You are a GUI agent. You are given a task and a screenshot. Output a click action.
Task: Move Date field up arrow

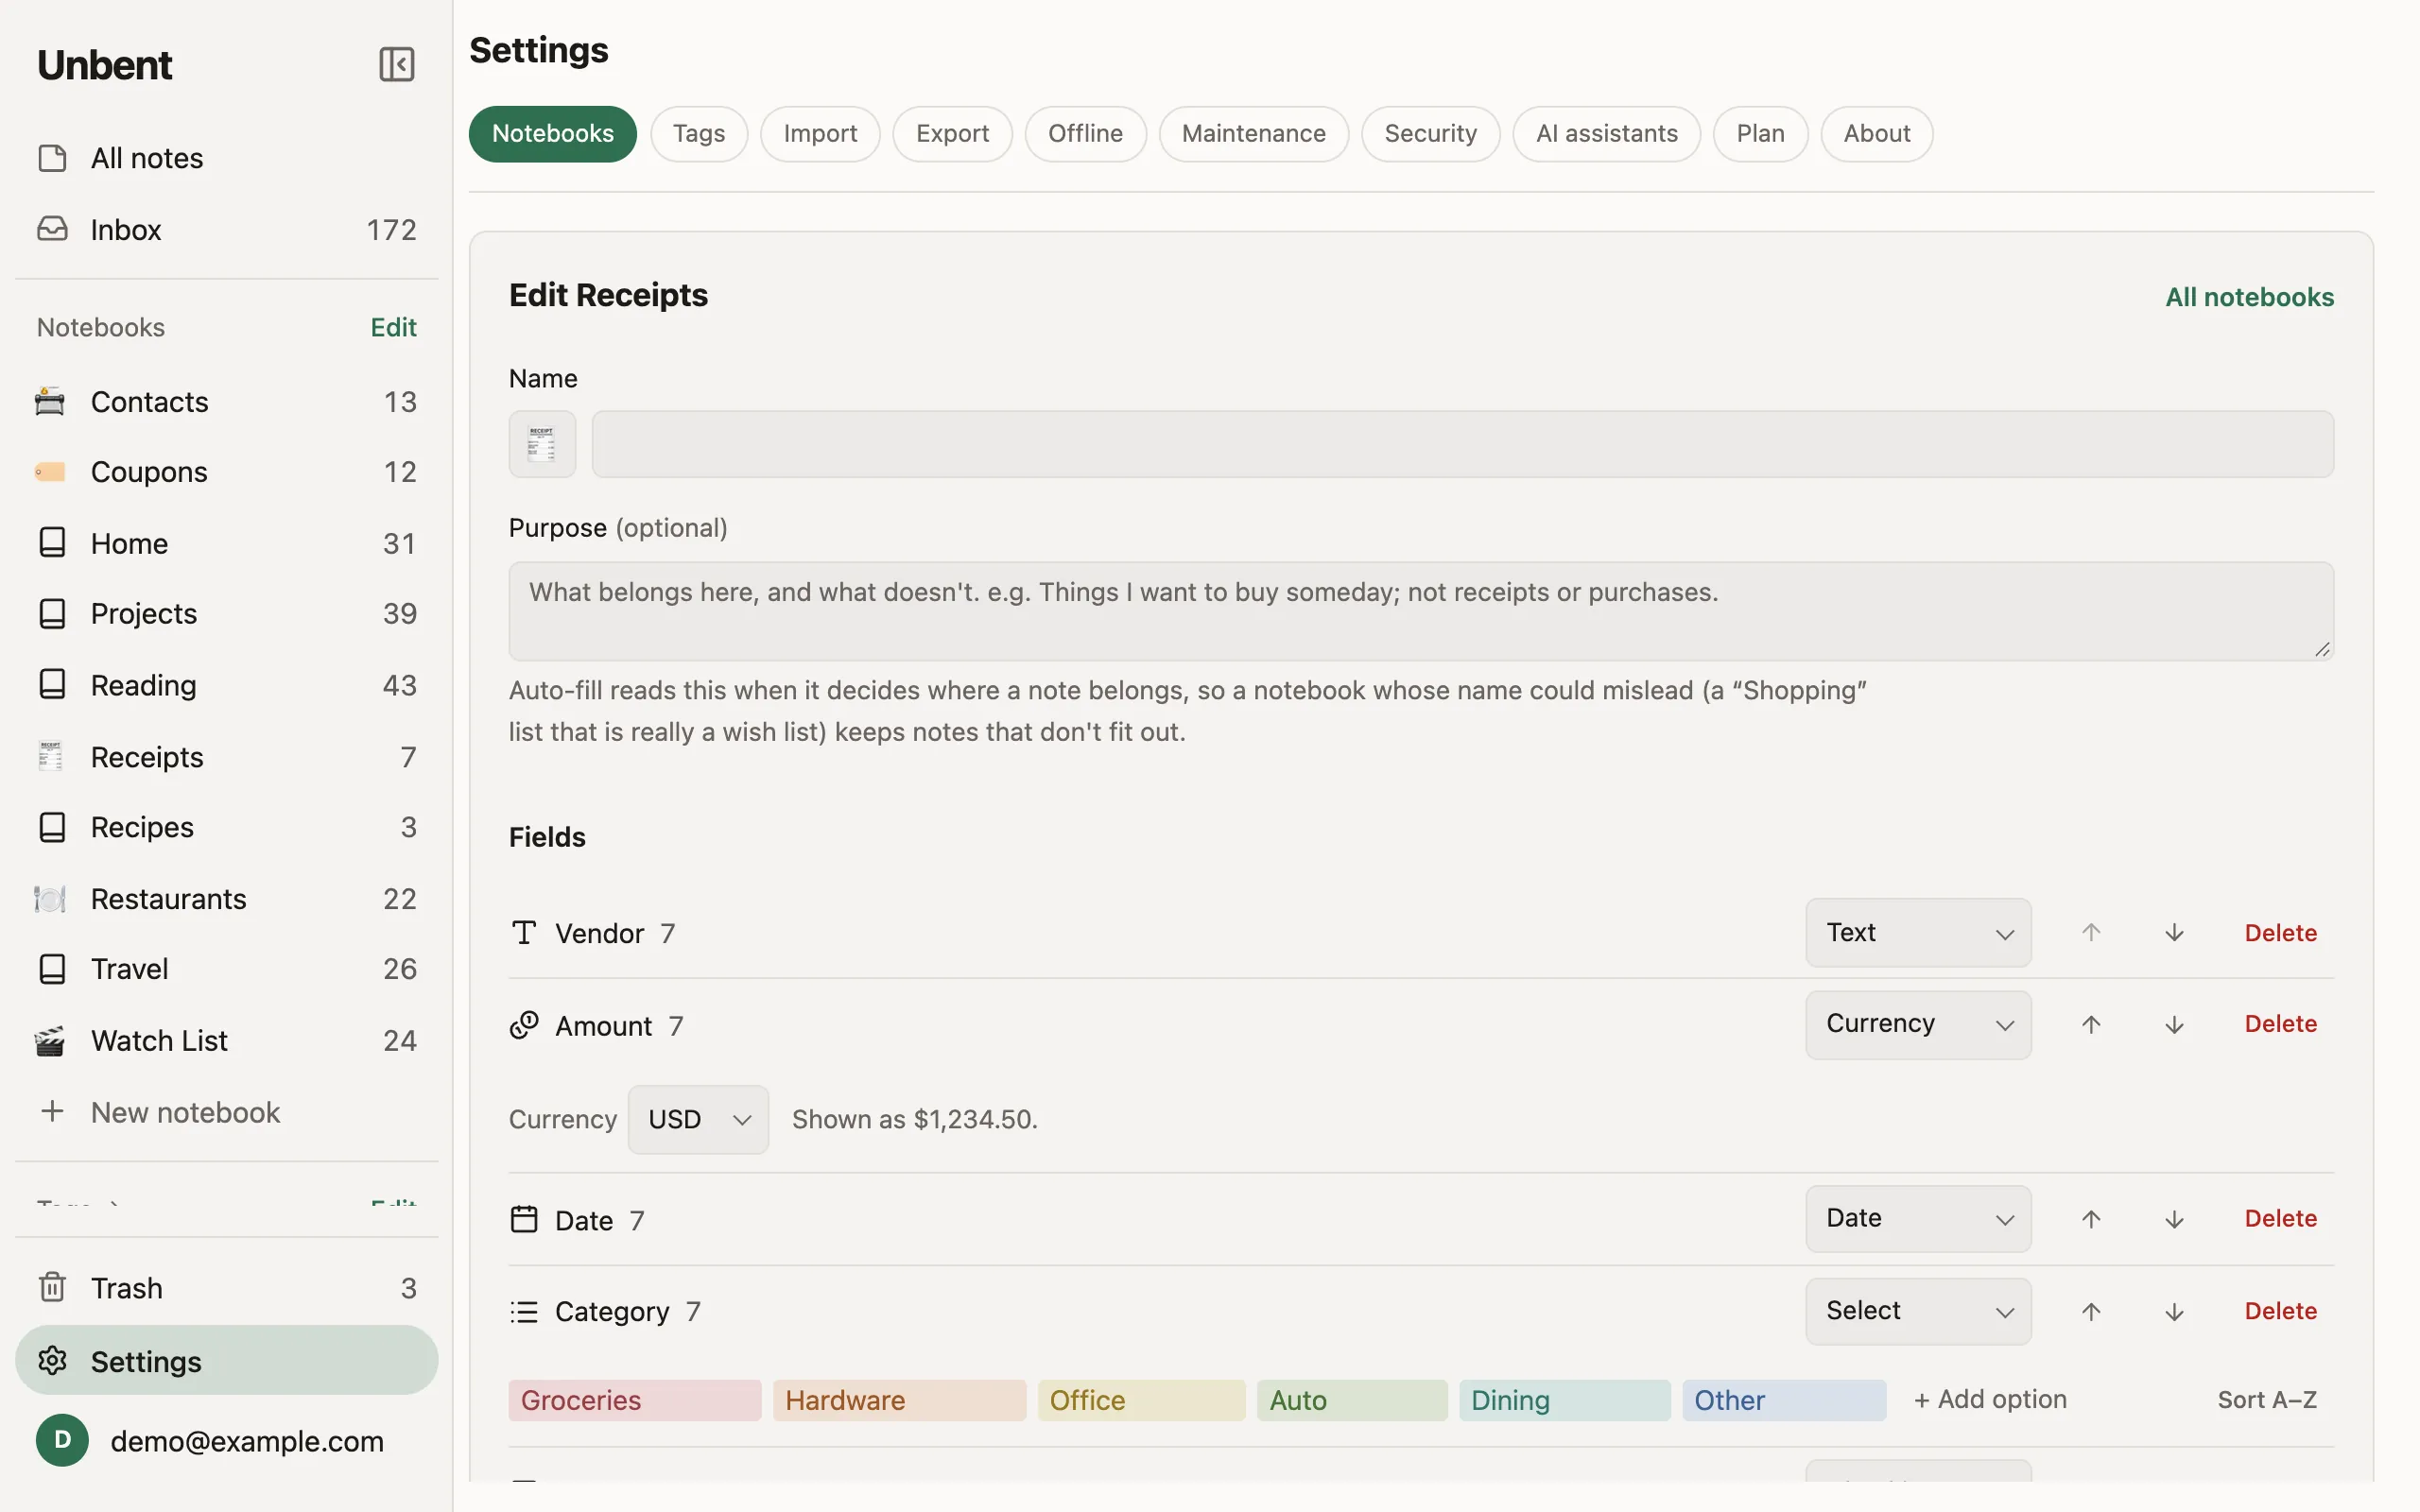coord(2091,1219)
